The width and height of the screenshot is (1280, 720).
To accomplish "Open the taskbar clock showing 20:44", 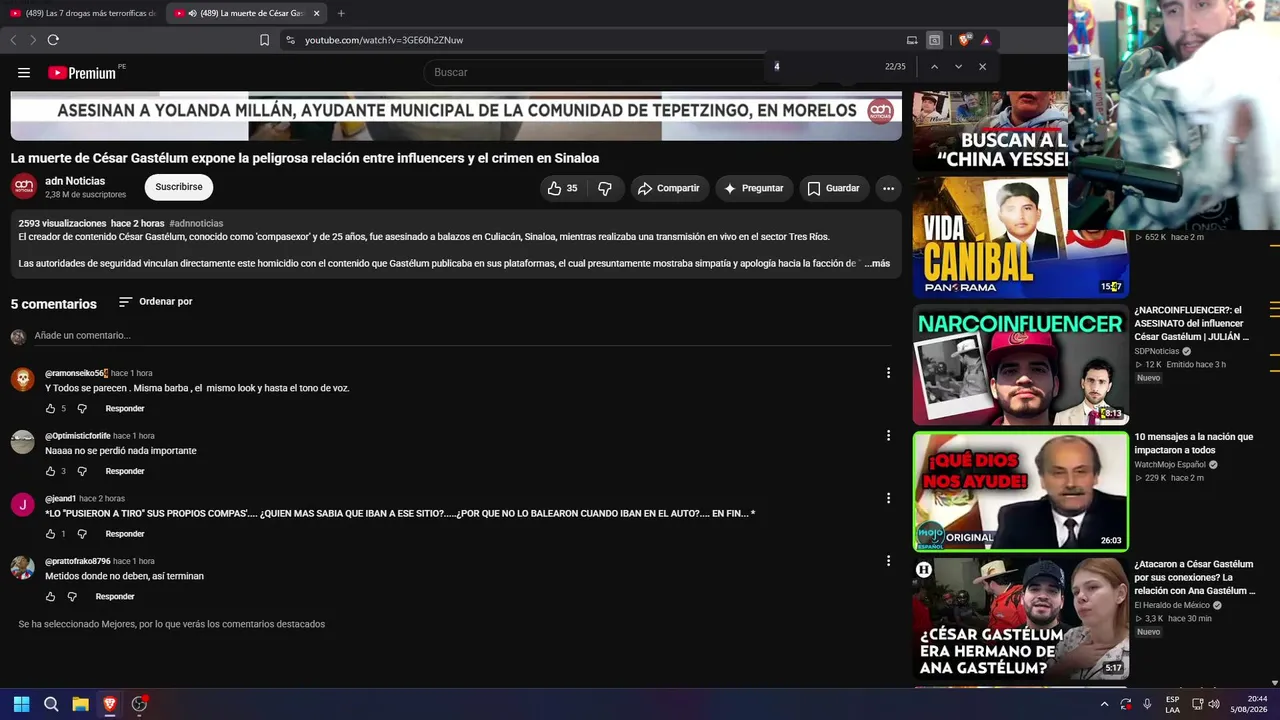I will pos(1249,704).
